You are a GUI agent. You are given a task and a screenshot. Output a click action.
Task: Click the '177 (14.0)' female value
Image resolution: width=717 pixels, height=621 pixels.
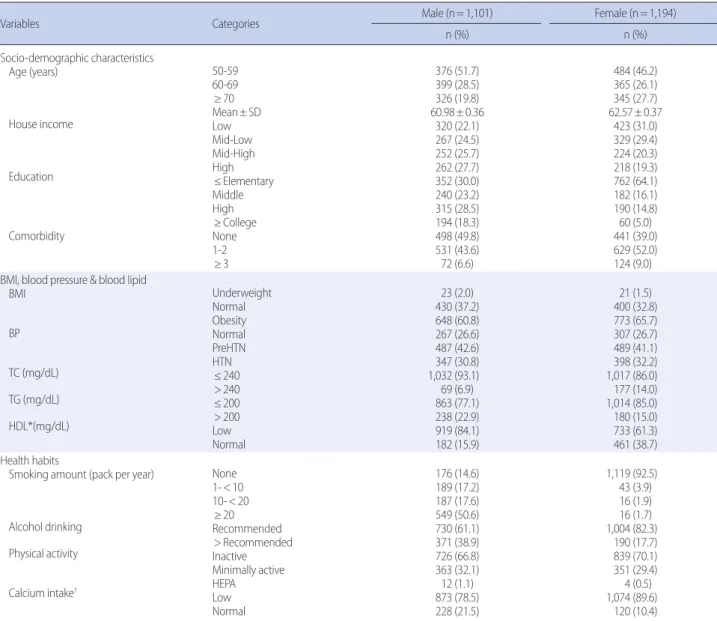635,389
